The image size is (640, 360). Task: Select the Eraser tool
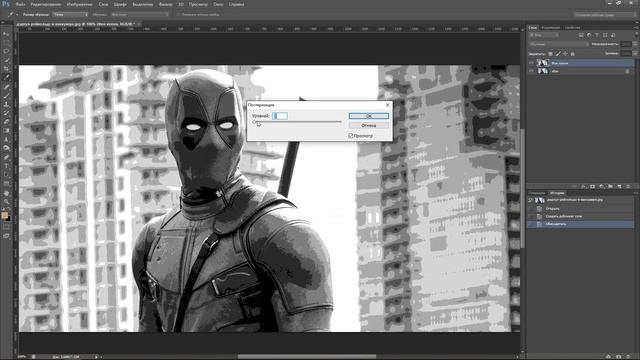(6, 122)
